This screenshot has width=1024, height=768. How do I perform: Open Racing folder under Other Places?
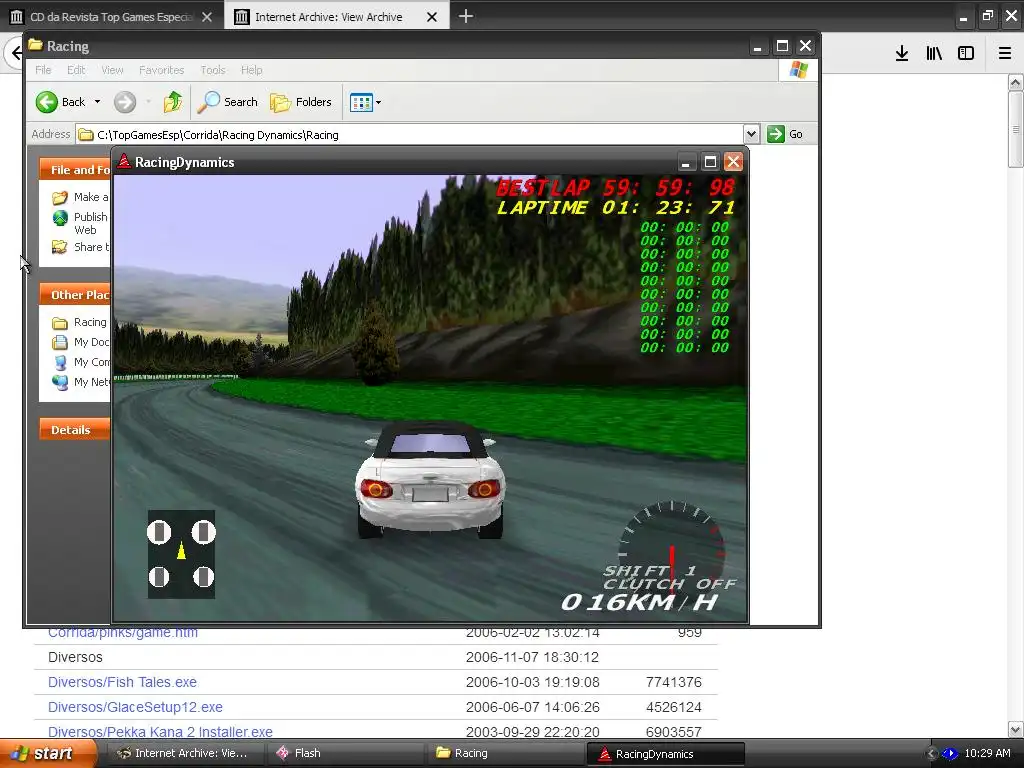point(79,322)
